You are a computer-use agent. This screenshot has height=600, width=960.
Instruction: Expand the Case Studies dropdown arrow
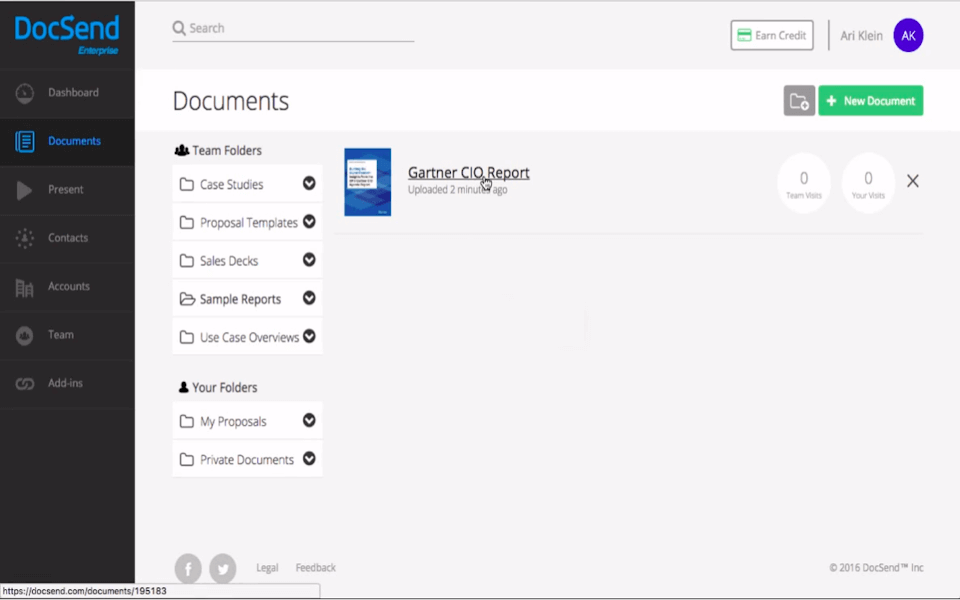click(309, 183)
